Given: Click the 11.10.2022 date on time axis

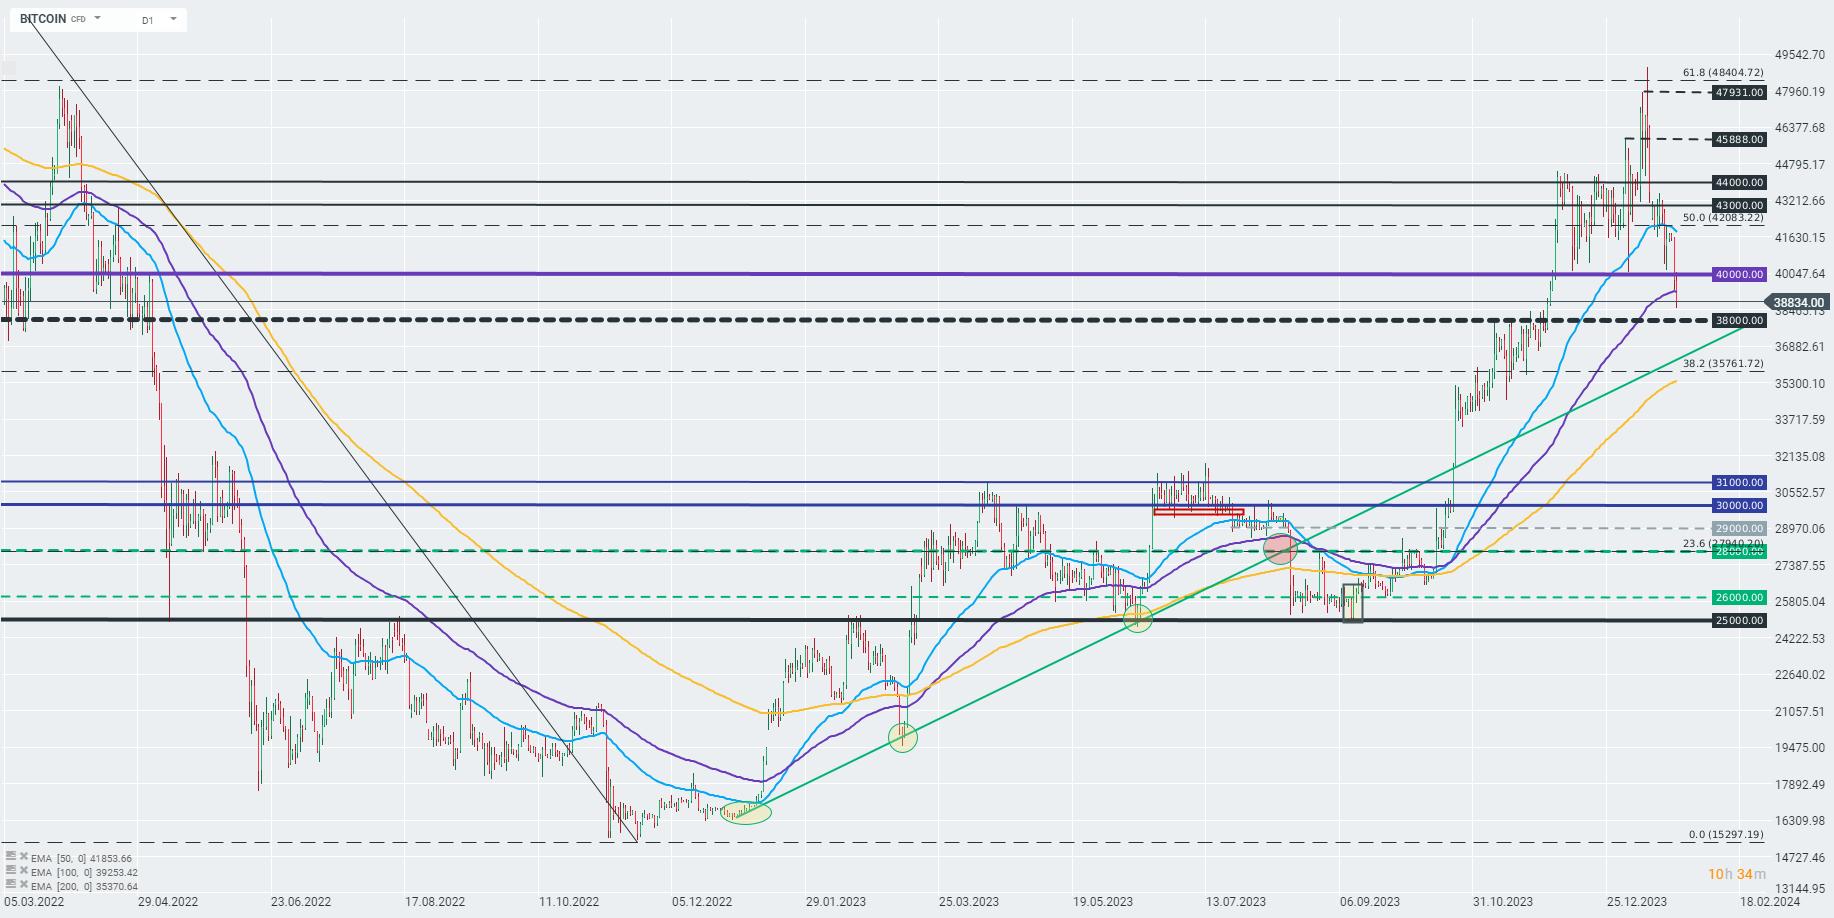Looking at the screenshot, I should pos(569,901).
